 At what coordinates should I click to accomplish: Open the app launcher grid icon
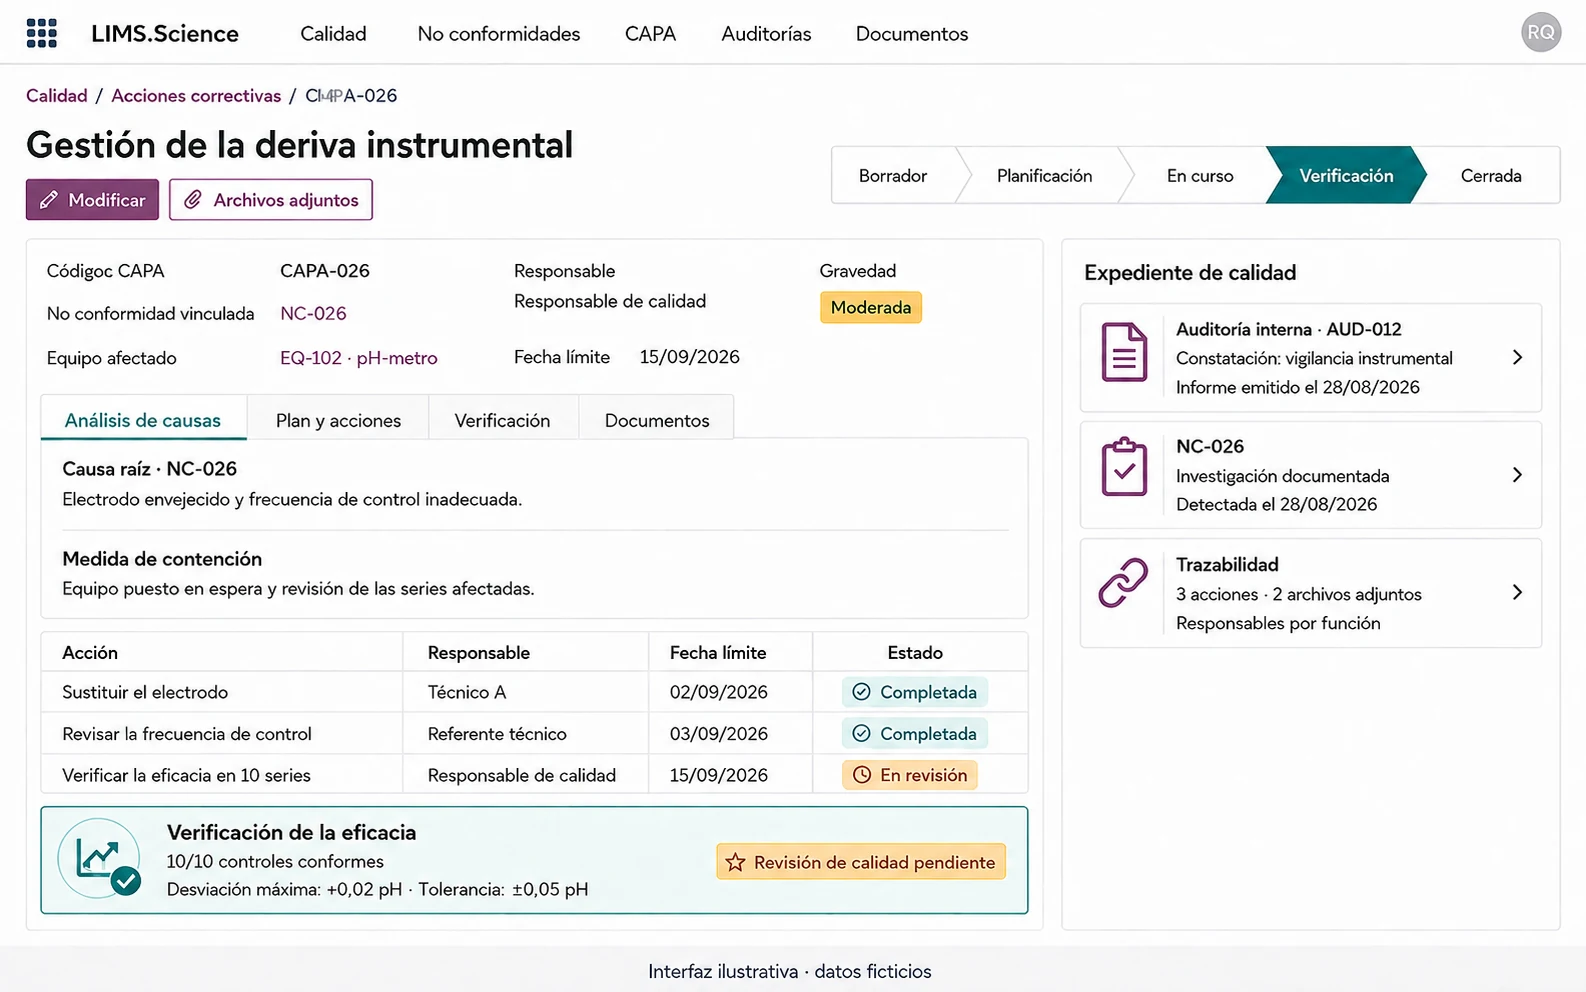(41, 33)
